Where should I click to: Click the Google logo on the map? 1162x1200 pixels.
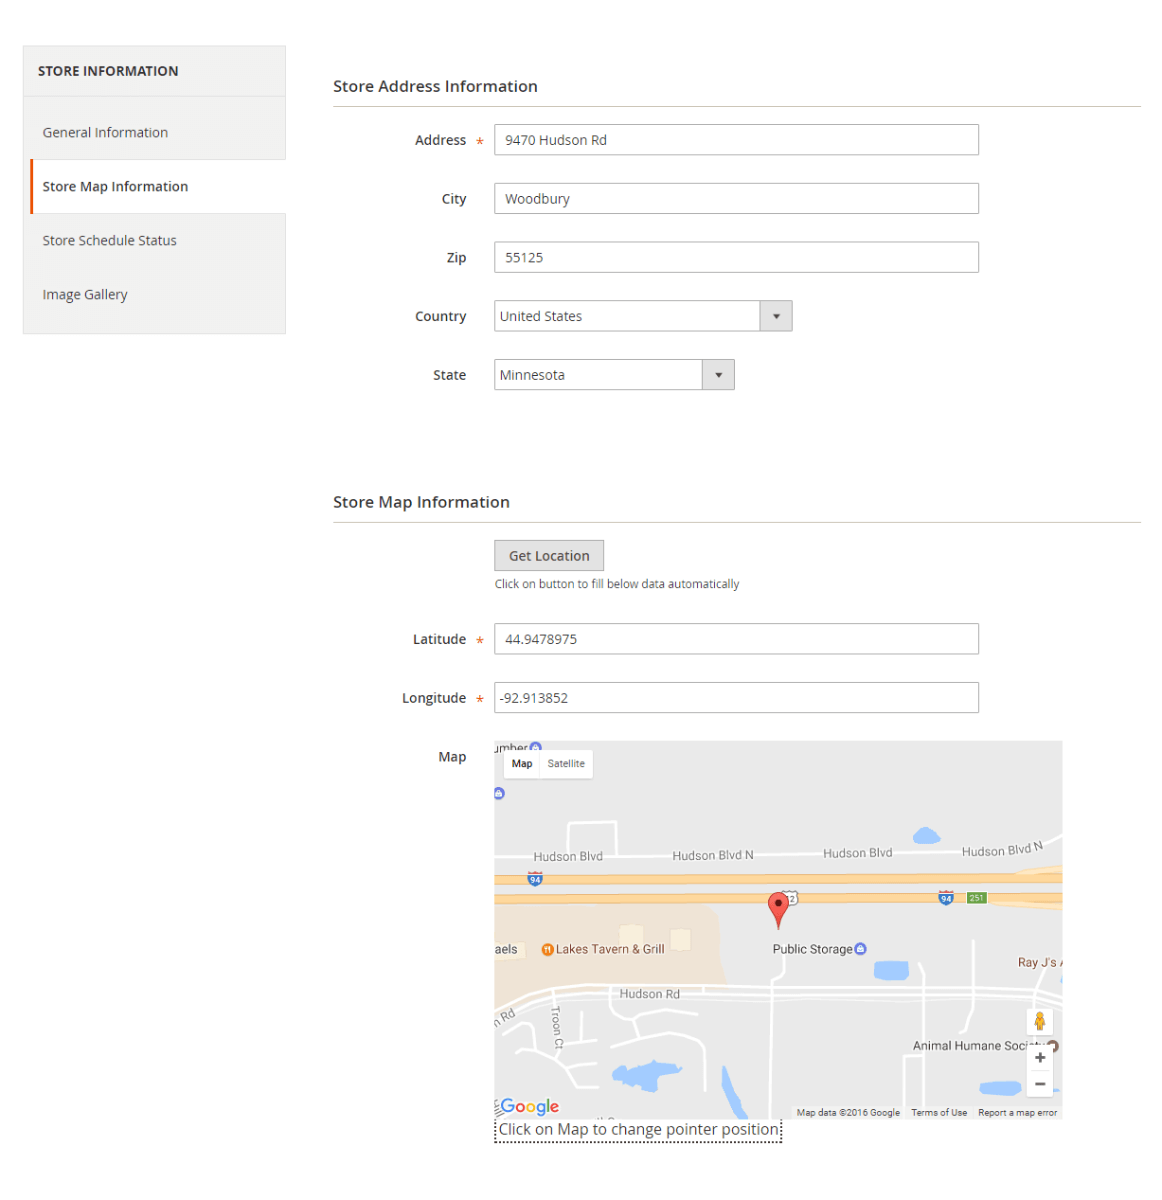coord(529,1106)
